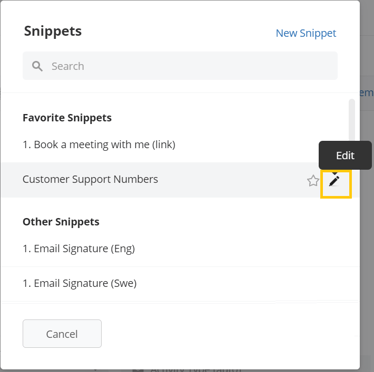The width and height of the screenshot is (374, 372).
Task: Click the dark Edit tooltip label
Action: pyautogui.click(x=345, y=155)
